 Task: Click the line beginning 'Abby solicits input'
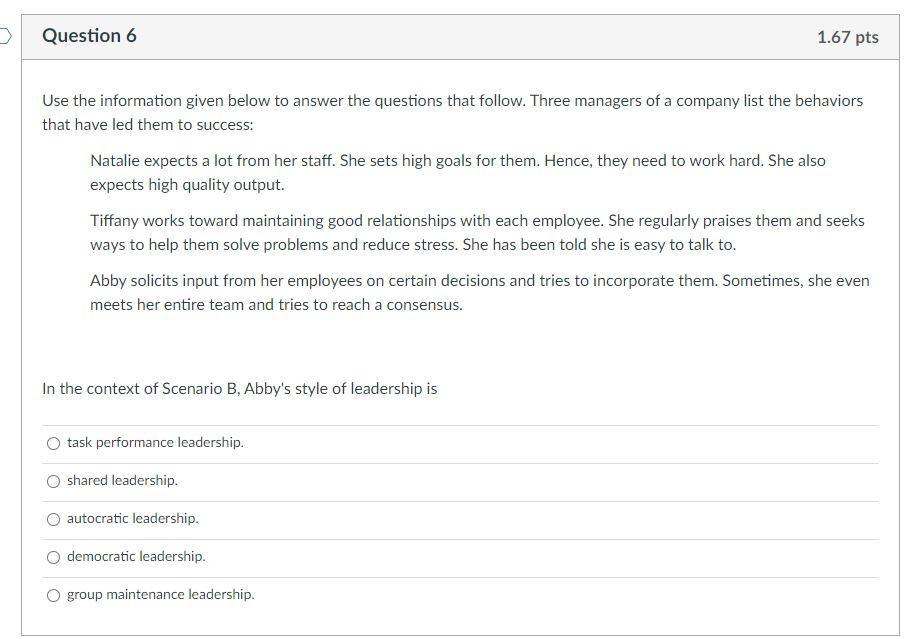pyautogui.click(x=479, y=280)
